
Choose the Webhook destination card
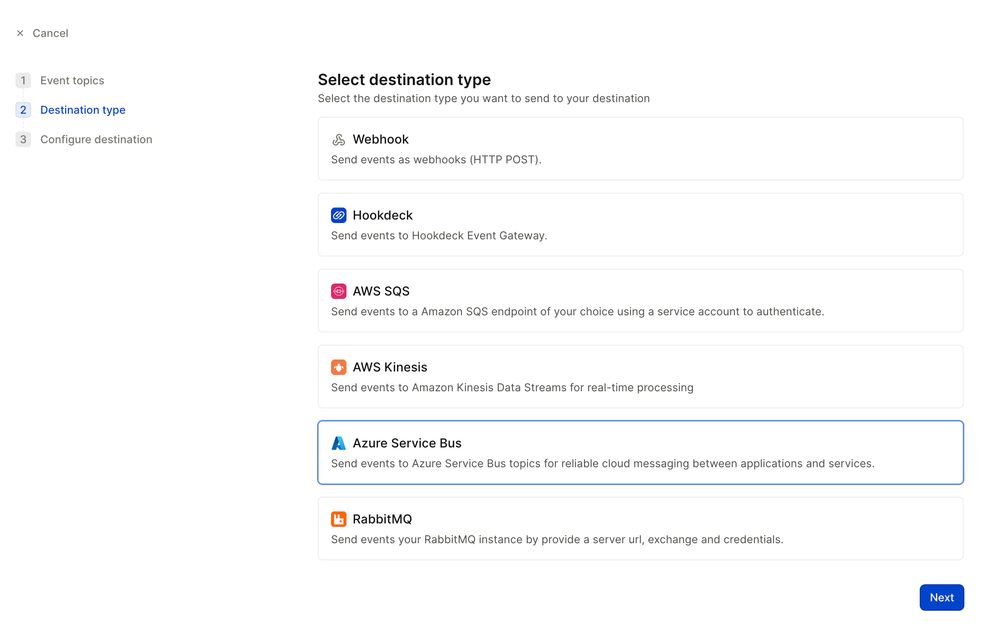pyautogui.click(x=640, y=149)
